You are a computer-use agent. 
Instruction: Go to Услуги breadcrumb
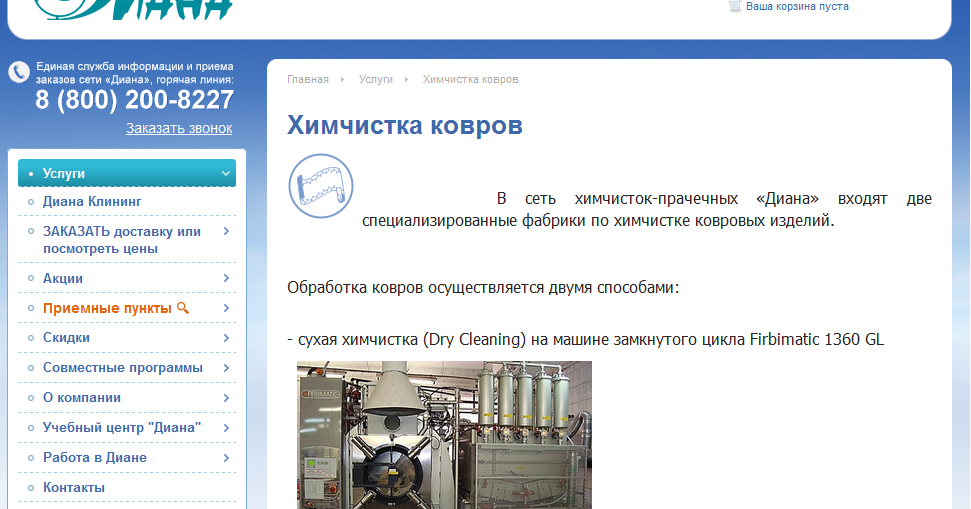pos(376,79)
